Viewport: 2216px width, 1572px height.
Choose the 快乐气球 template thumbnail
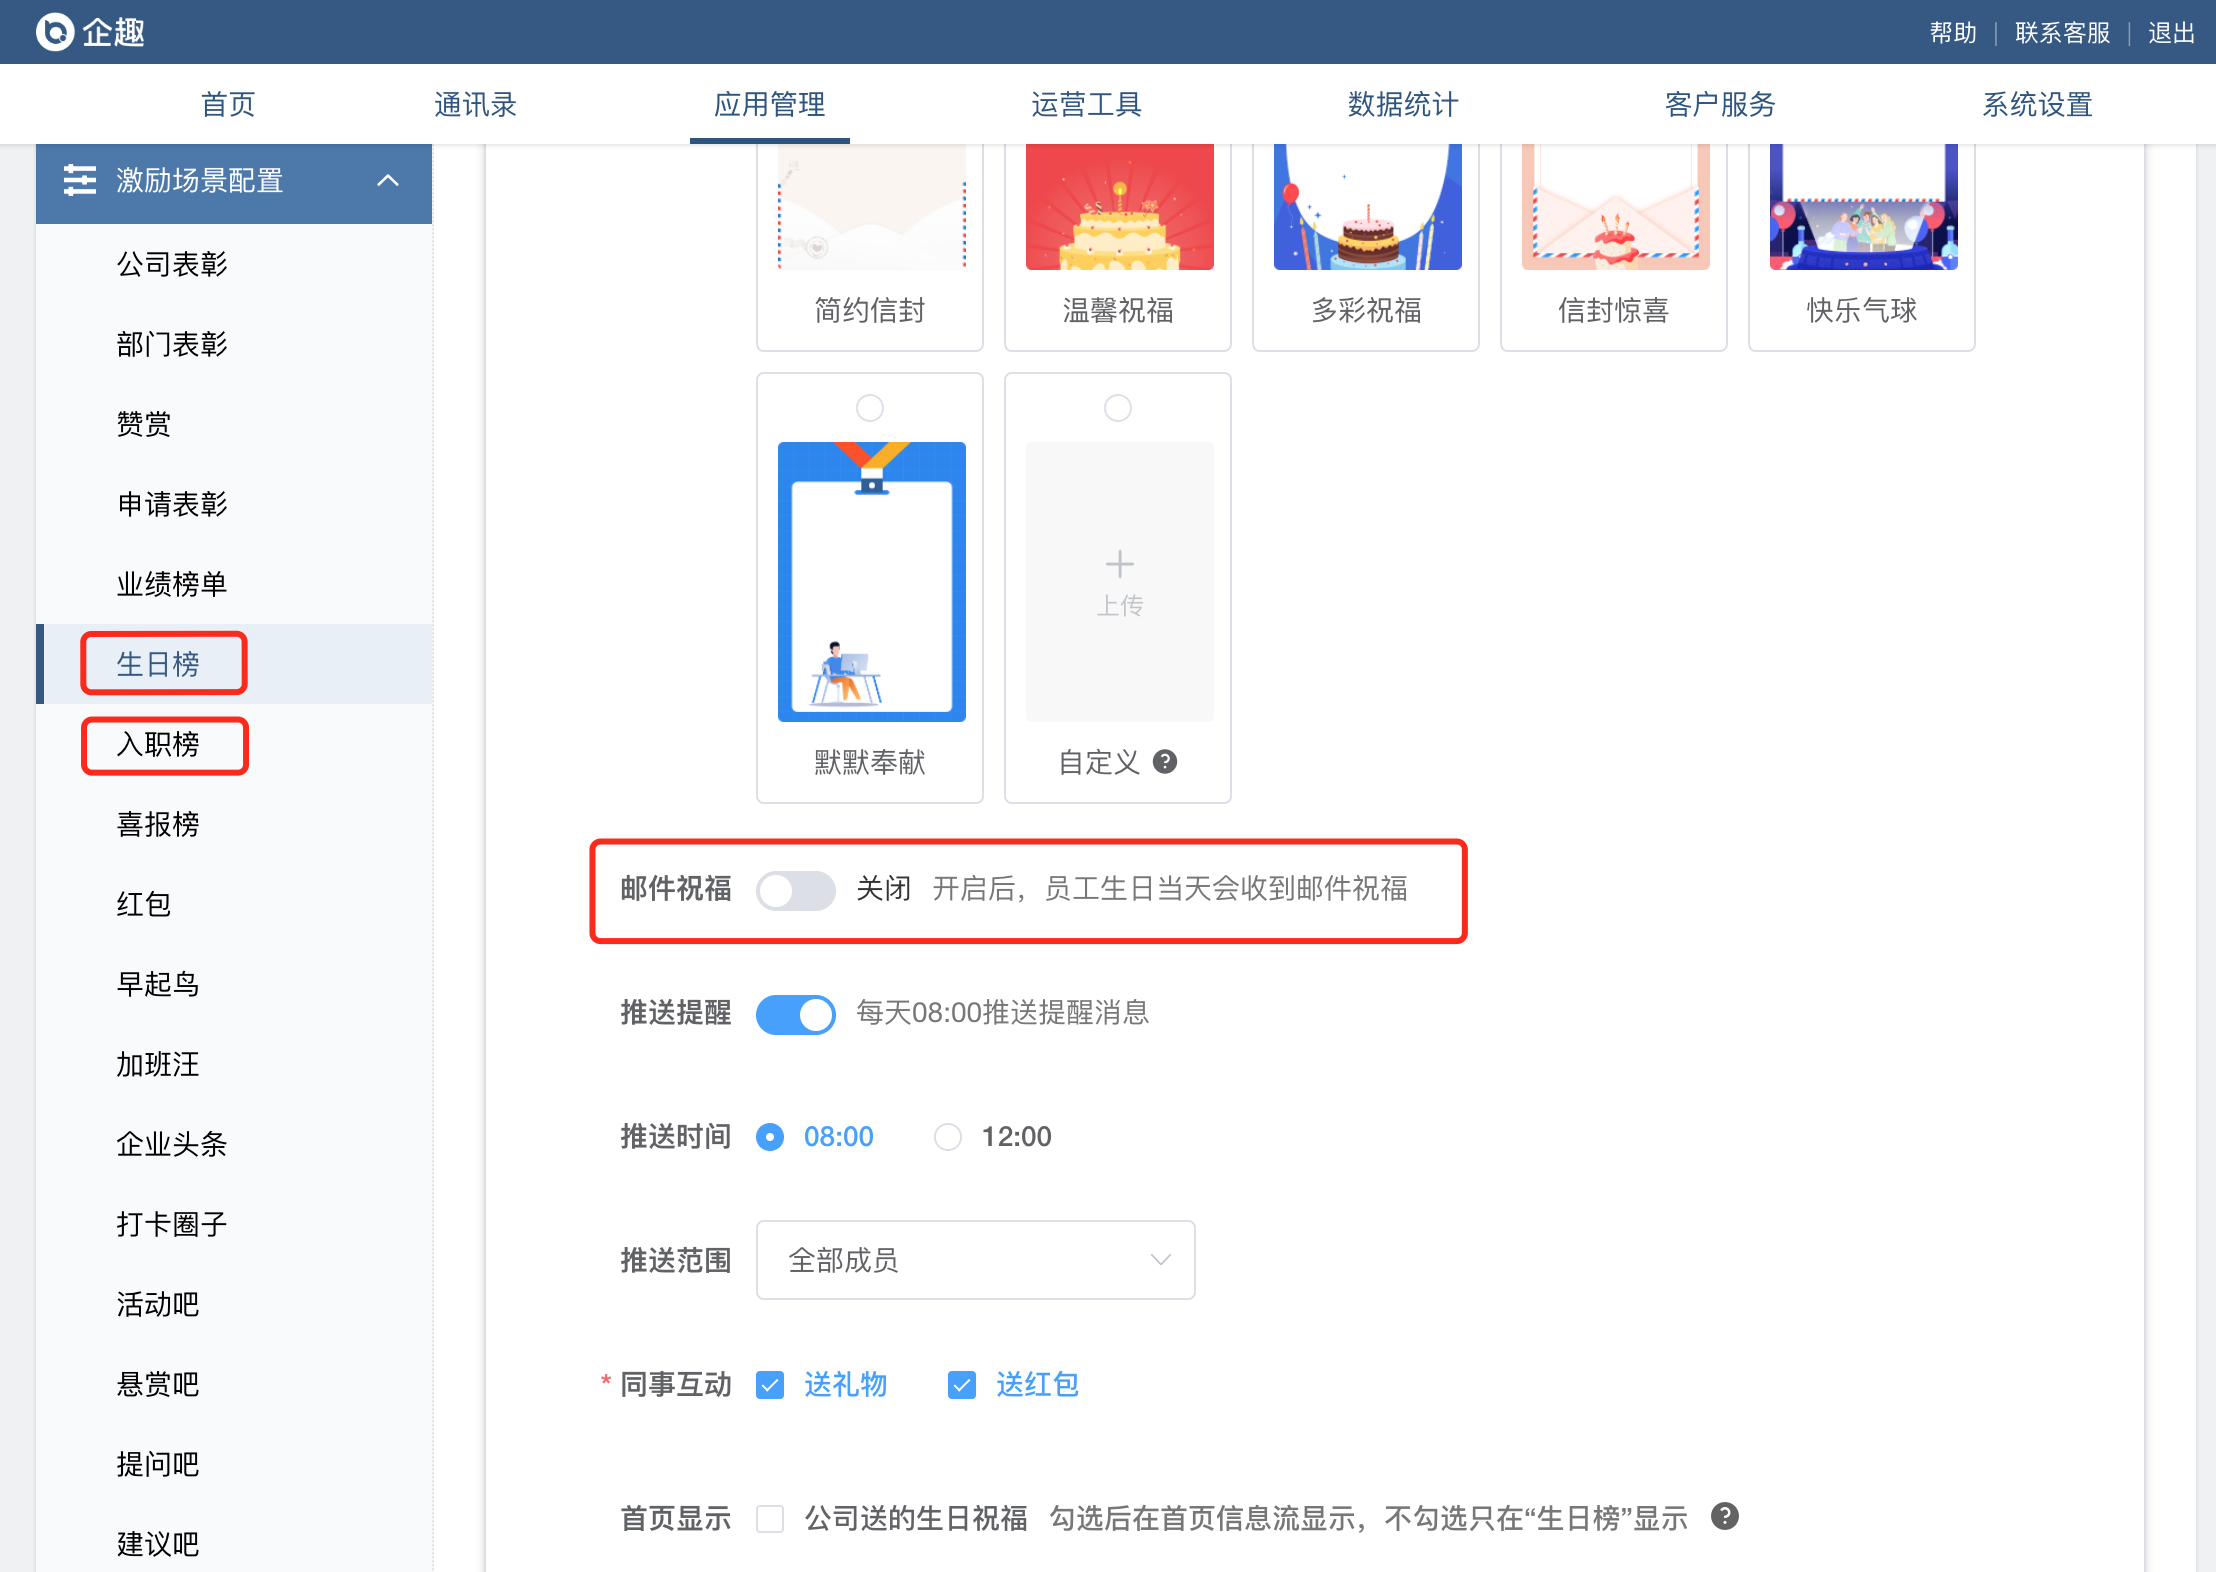click(x=1864, y=207)
